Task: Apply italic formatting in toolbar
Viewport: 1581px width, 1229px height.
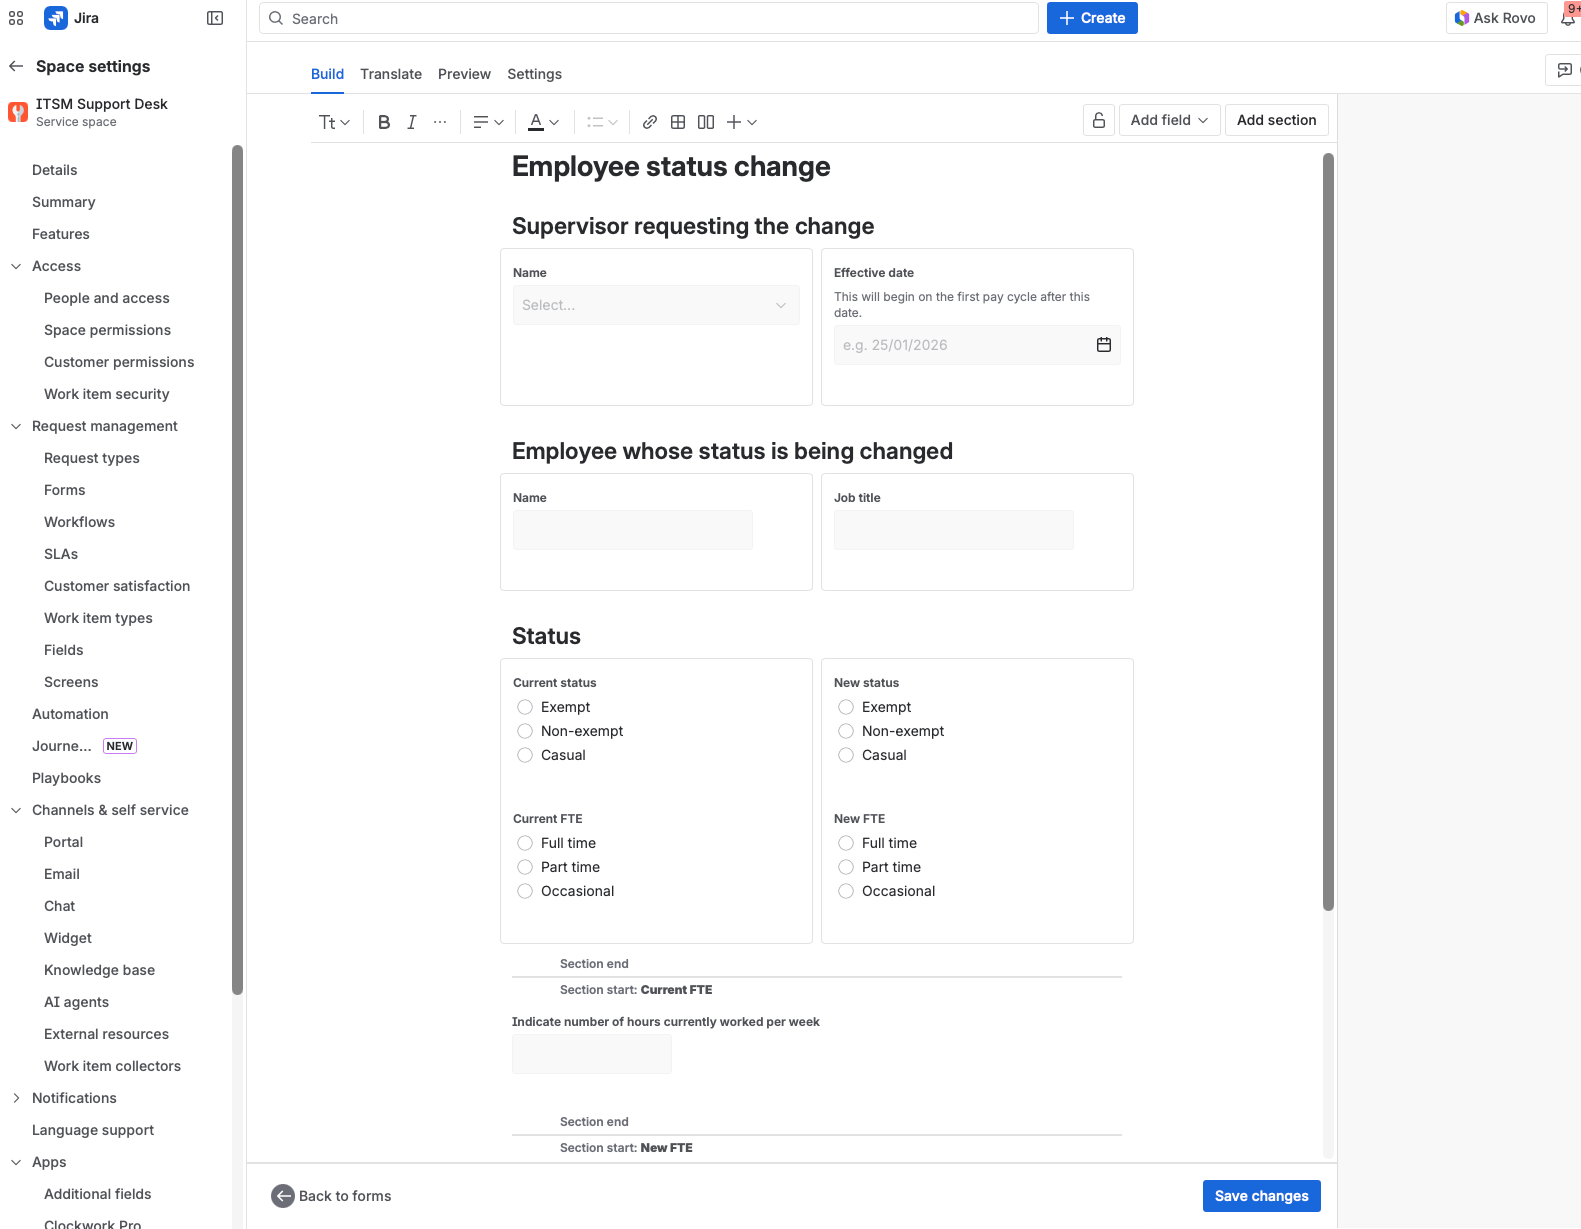Action: tap(411, 122)
